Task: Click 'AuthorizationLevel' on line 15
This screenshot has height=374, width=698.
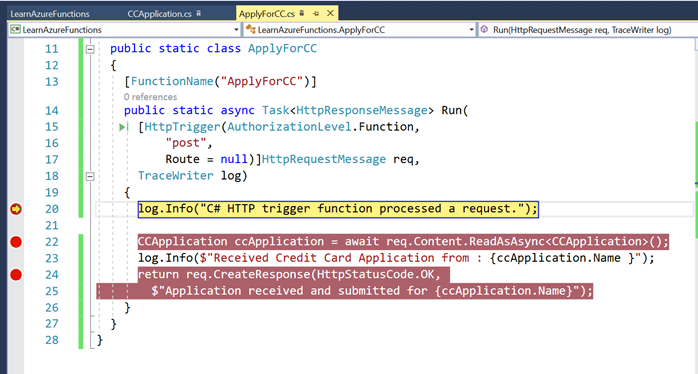Action: tap(289, 127)
